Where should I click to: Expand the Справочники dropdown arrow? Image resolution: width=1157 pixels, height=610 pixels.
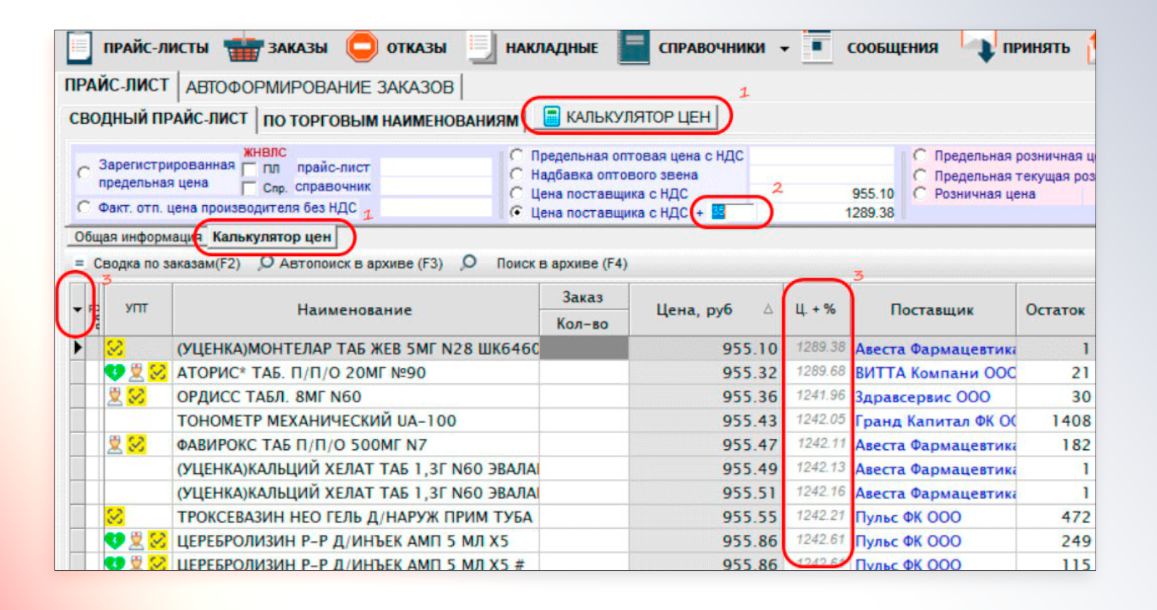tap(784, 48)
